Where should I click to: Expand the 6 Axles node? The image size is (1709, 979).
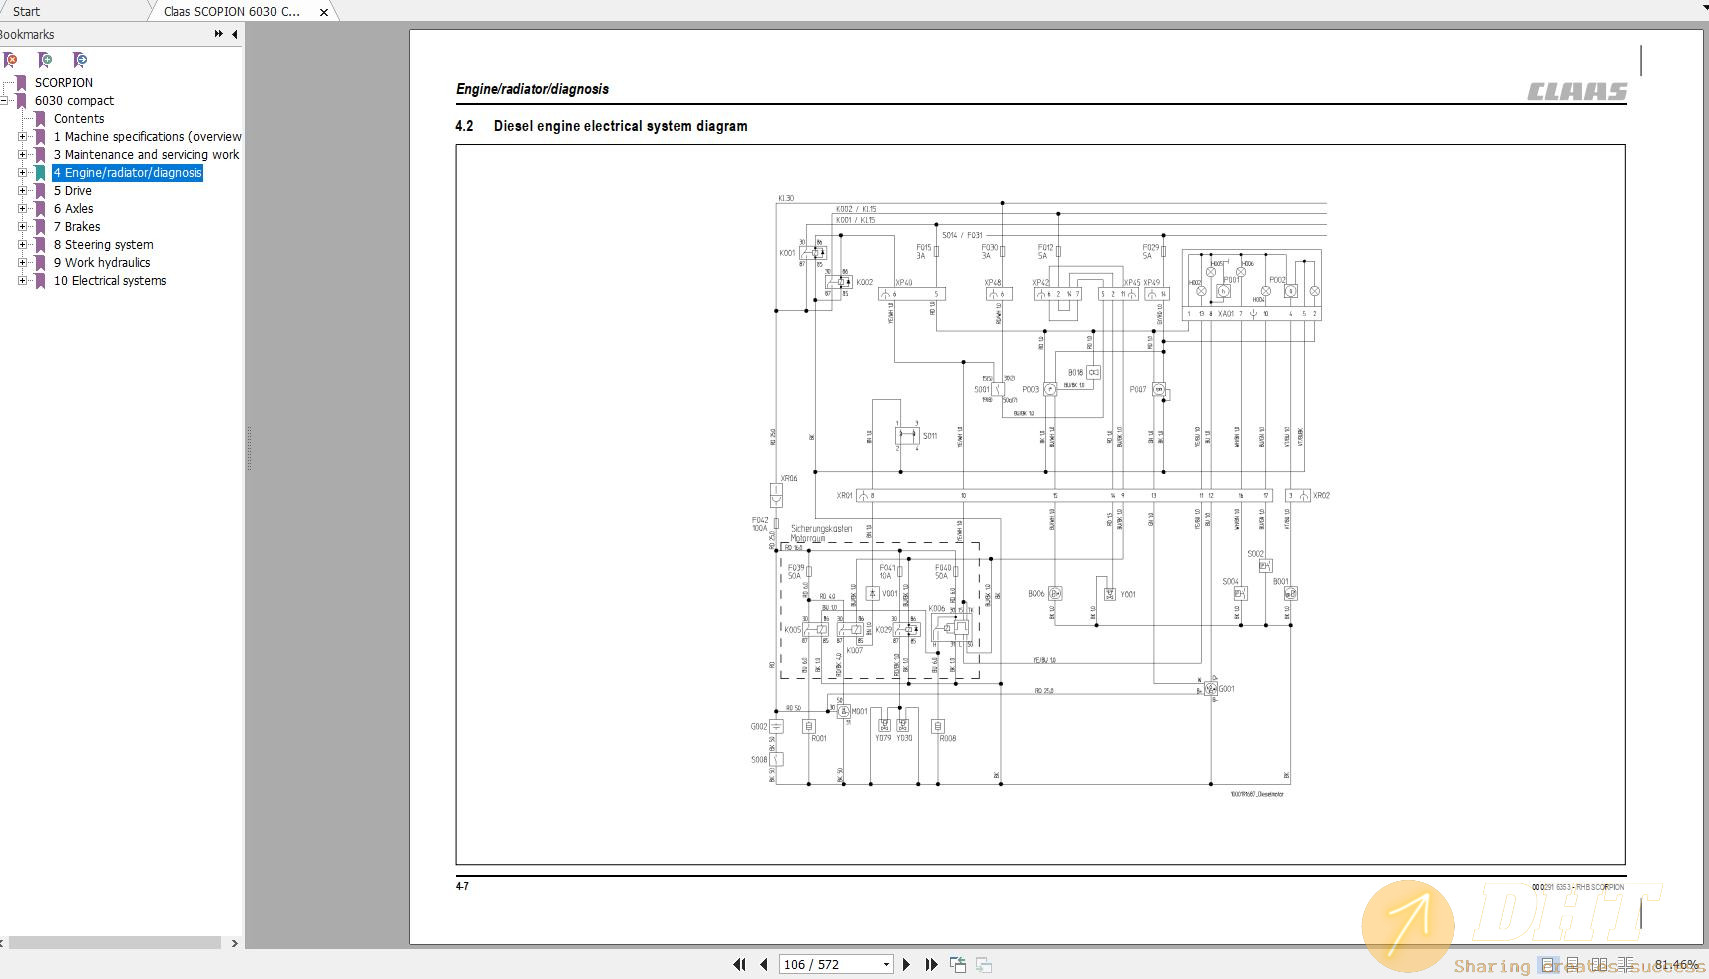pos(23,209)
